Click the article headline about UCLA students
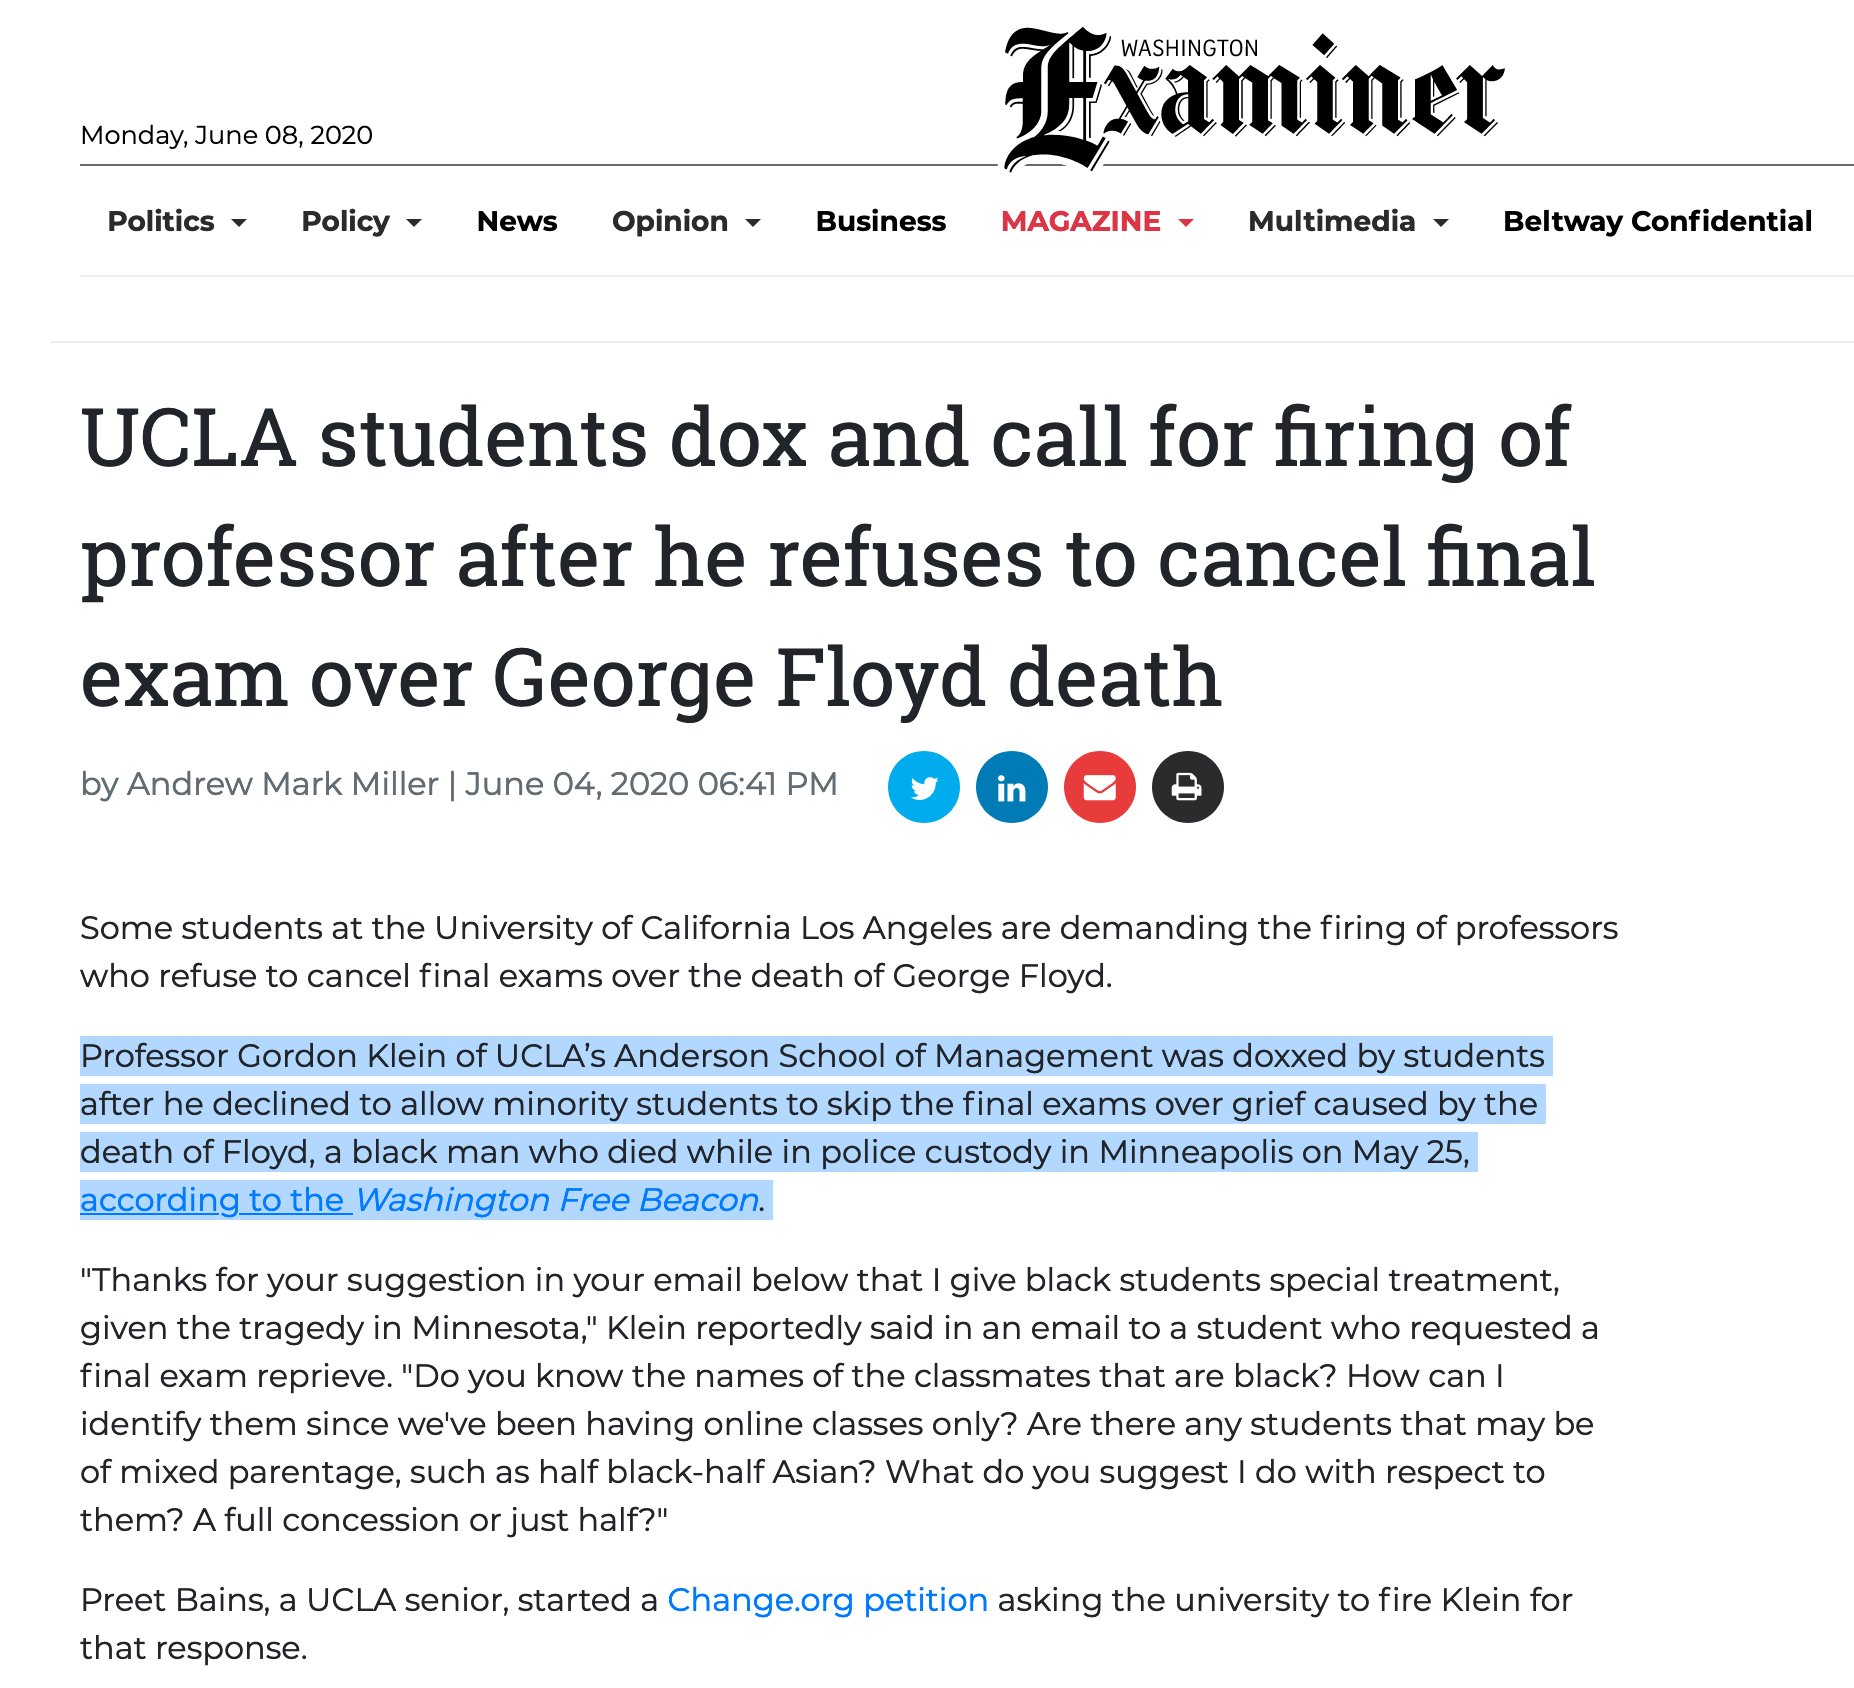The width and height of the screenshot is (1854, 1688). (x=828, y=557)
